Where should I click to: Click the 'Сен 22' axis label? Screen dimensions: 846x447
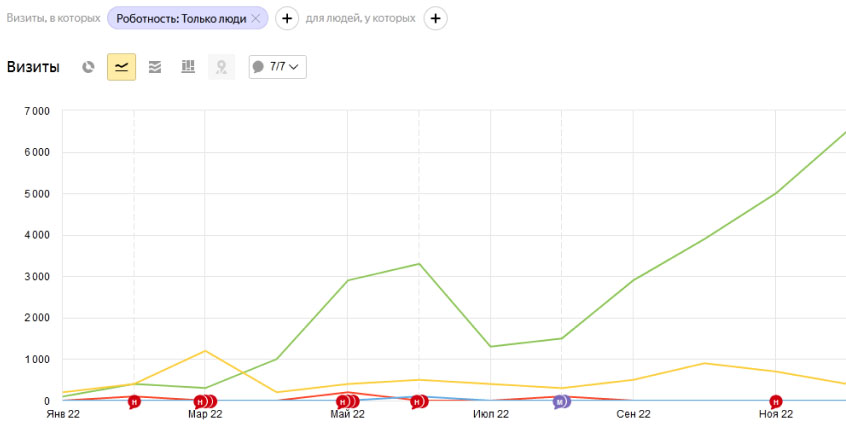coord(633,414)
